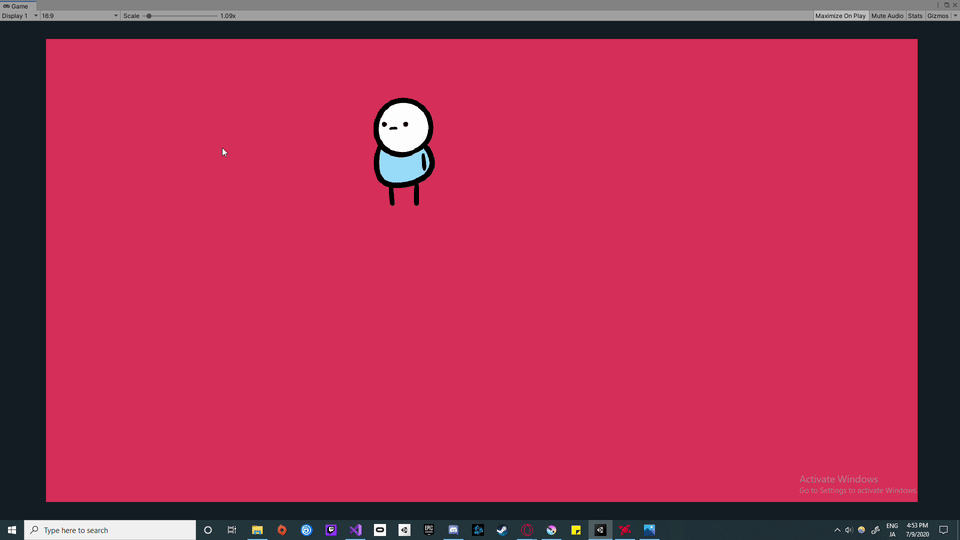Image resolution: width=960 pixels, height=540 pixels.
Task: Click the Scale slider handle
Action: [x=149, y=16]
